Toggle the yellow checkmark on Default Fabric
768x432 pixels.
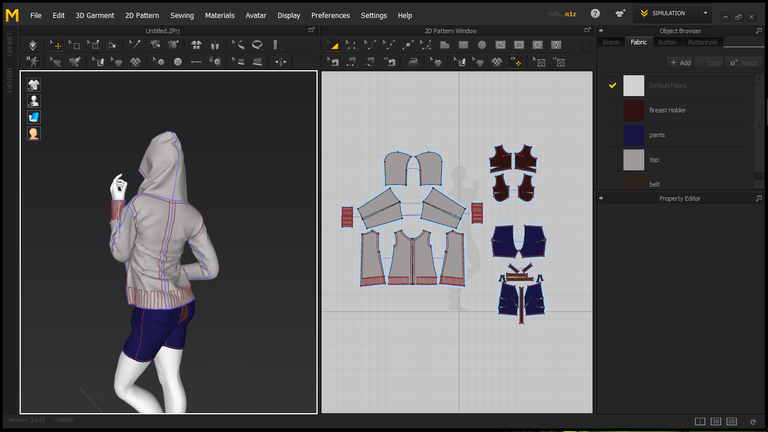click(612, 85)
